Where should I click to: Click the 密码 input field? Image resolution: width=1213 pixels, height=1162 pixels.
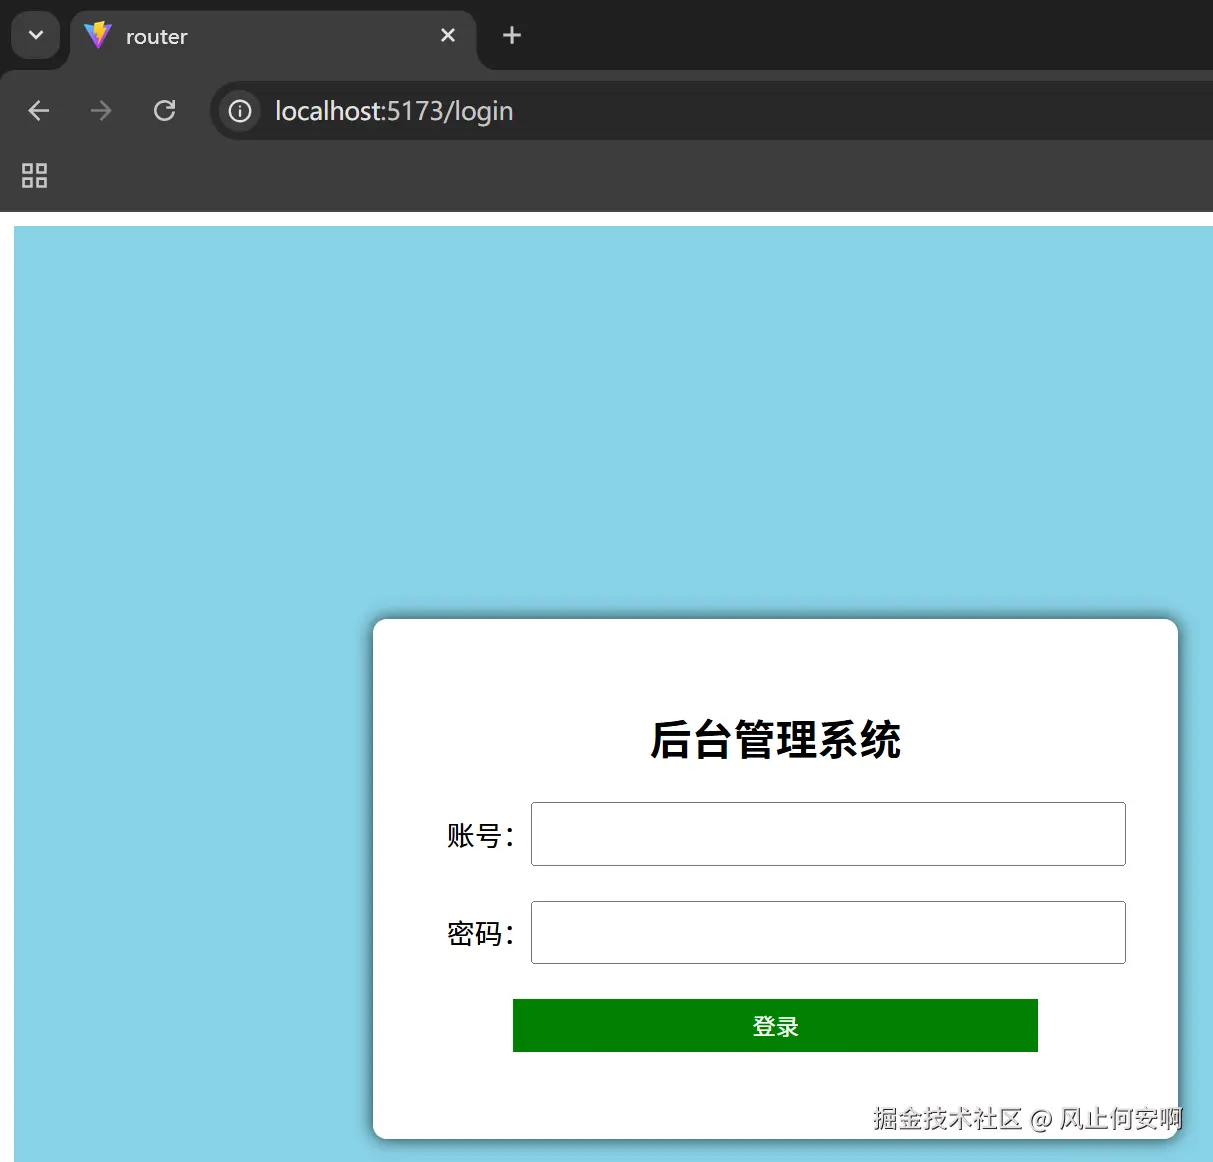[x=828, y=933]
